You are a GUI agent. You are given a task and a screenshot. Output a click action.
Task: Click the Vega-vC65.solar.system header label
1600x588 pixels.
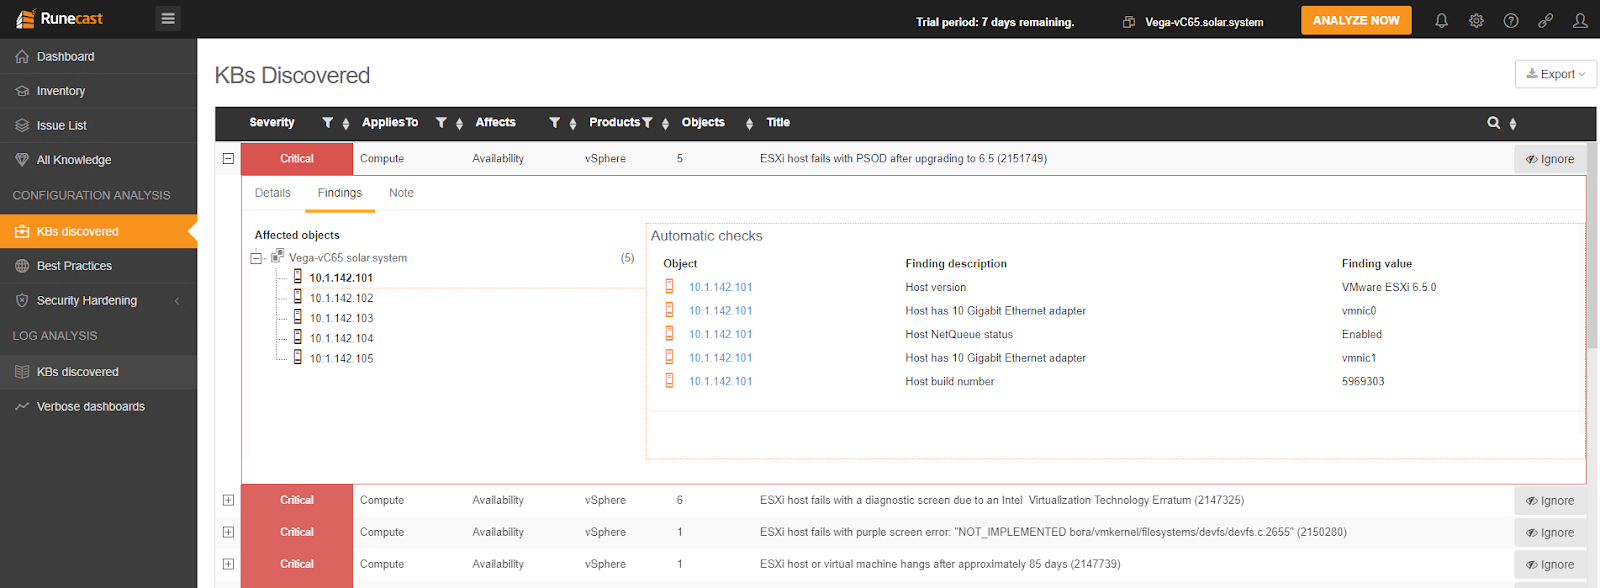(x=1204, y=22)
